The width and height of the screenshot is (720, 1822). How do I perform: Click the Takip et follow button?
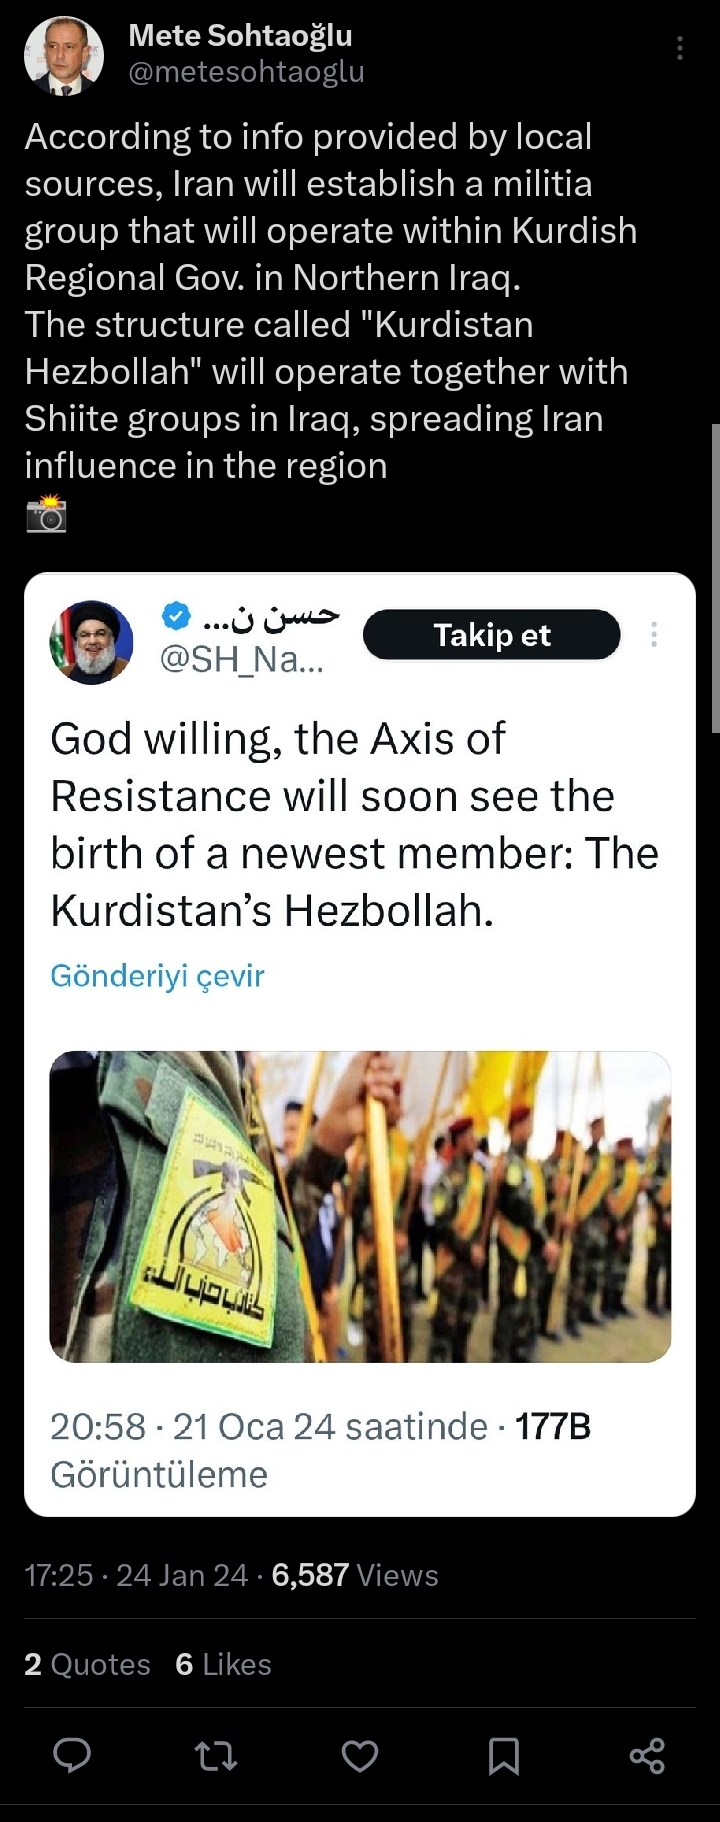pyautogui.click(x=492, y=635)
